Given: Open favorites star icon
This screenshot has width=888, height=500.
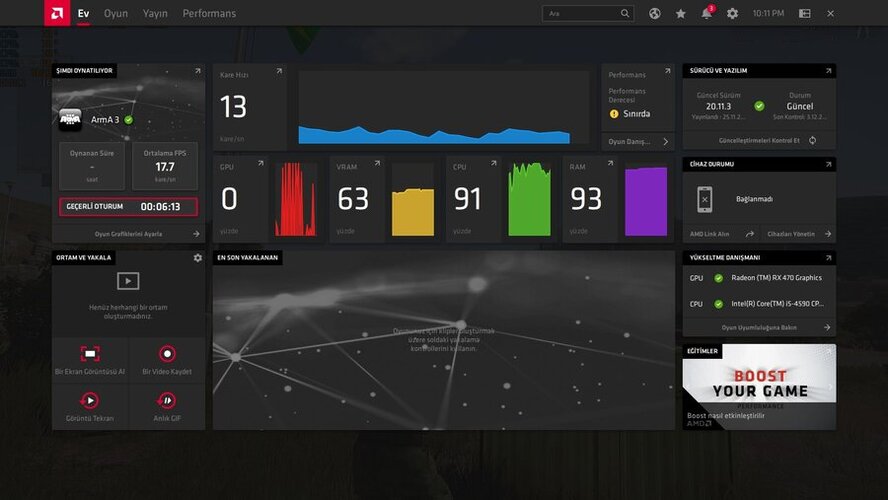Looking at the screenshot, I should (681, 13).
